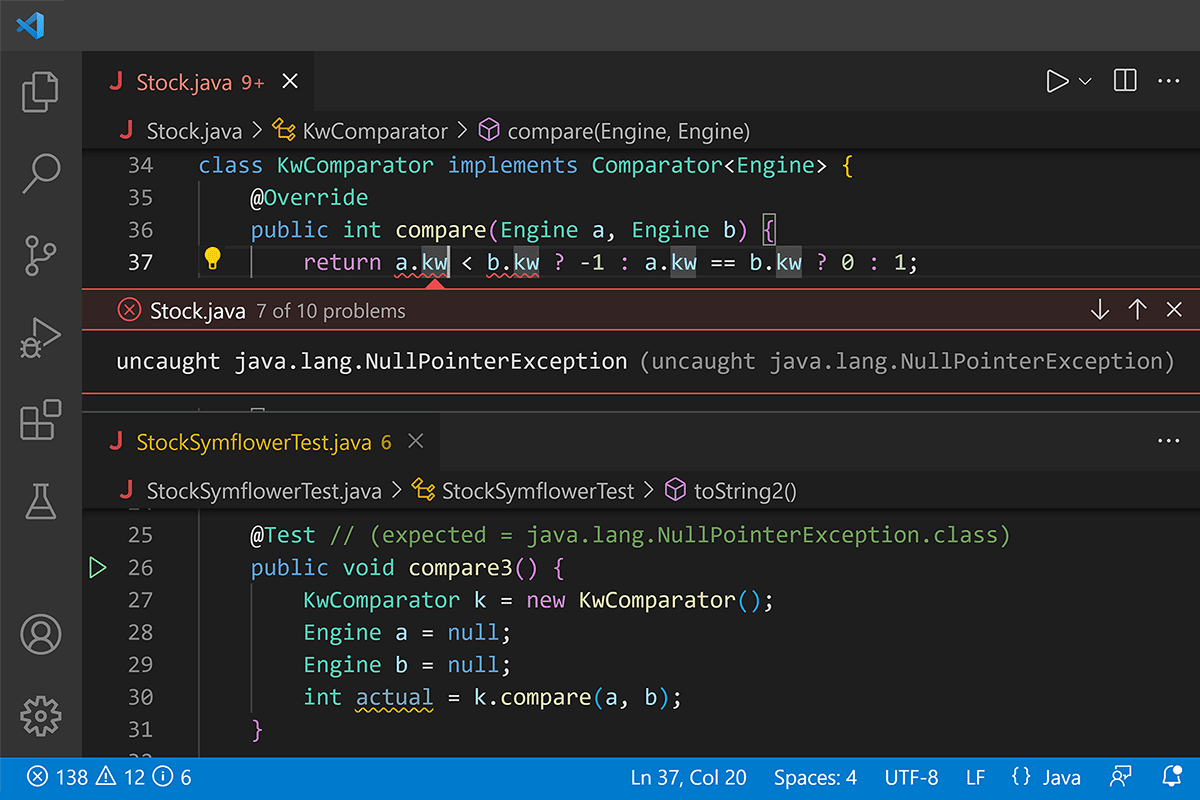The image size is (1200, 800).
Task: Open the run options dropdown arrow
Action: [1085, 81]
